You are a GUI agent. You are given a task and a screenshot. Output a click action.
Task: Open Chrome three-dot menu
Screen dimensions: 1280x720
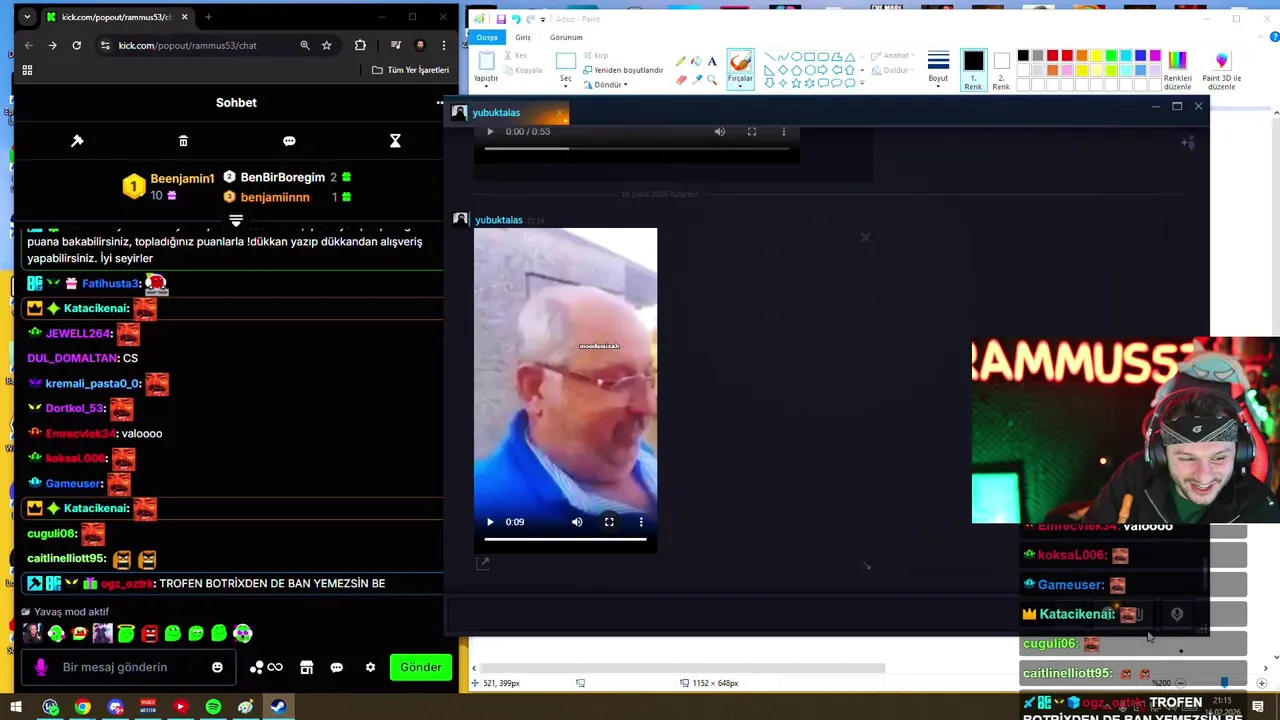[x=443, y=45]
